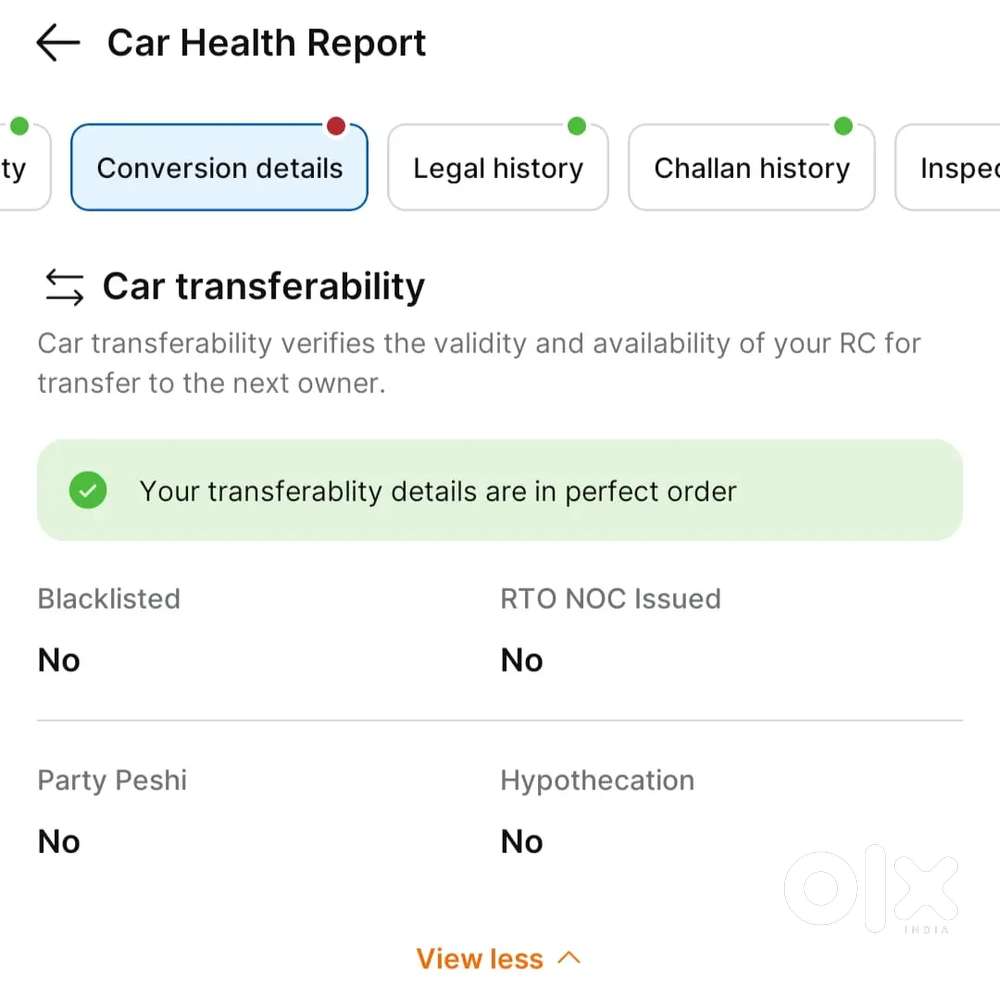Click green status dot on Legal history

[576, 126]
